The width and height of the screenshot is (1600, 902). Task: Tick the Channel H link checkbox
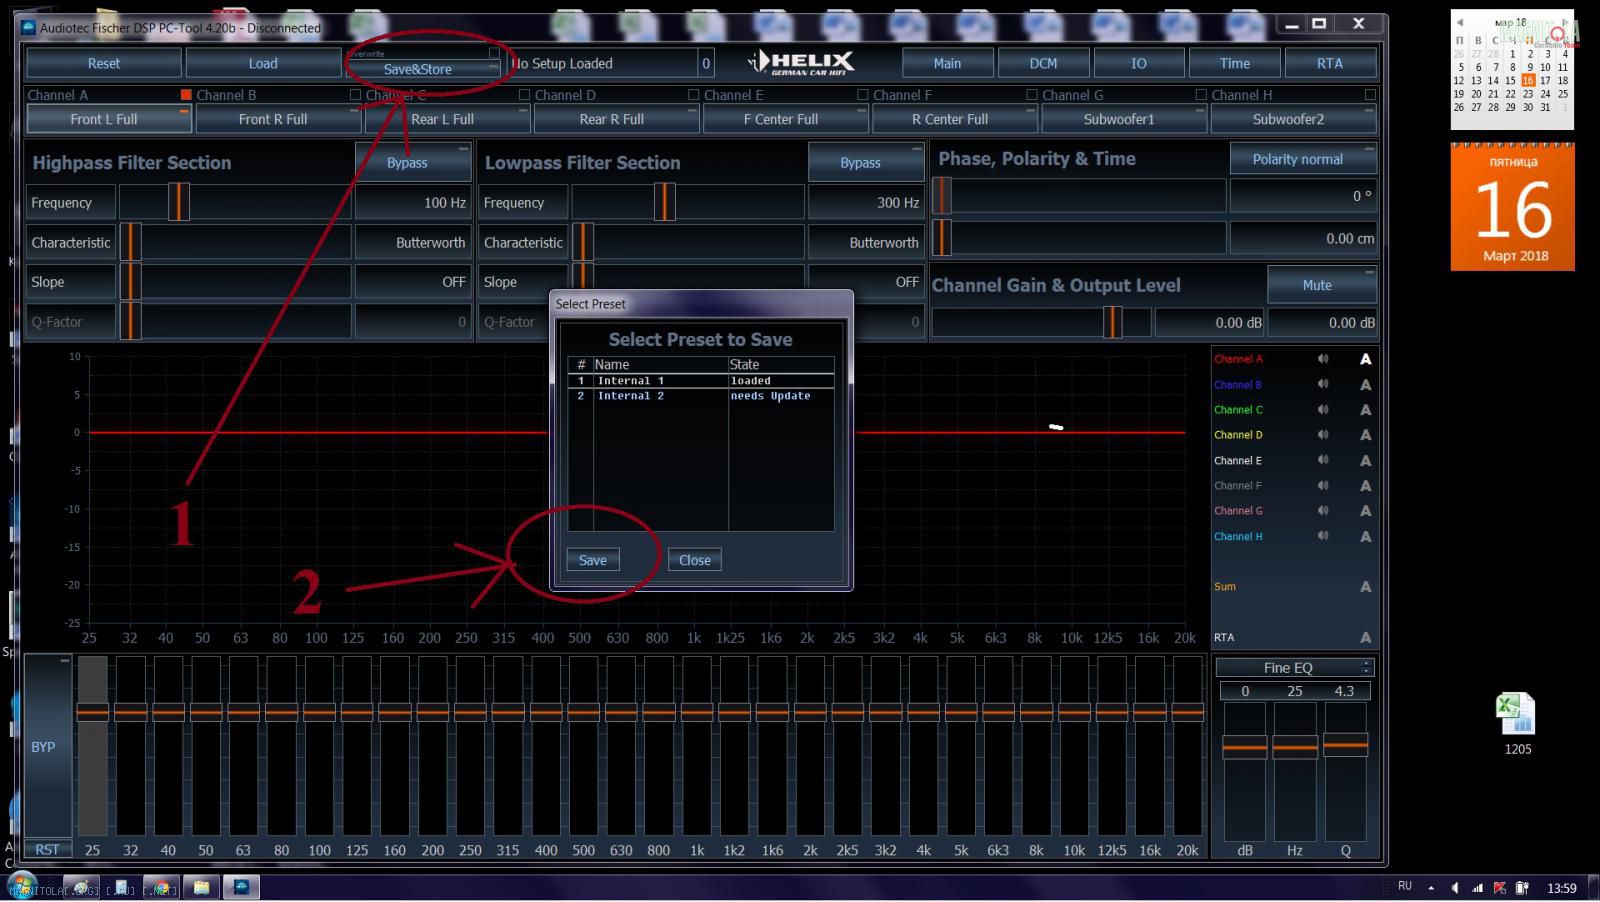pyautogui.click(x=1370, y=95)
